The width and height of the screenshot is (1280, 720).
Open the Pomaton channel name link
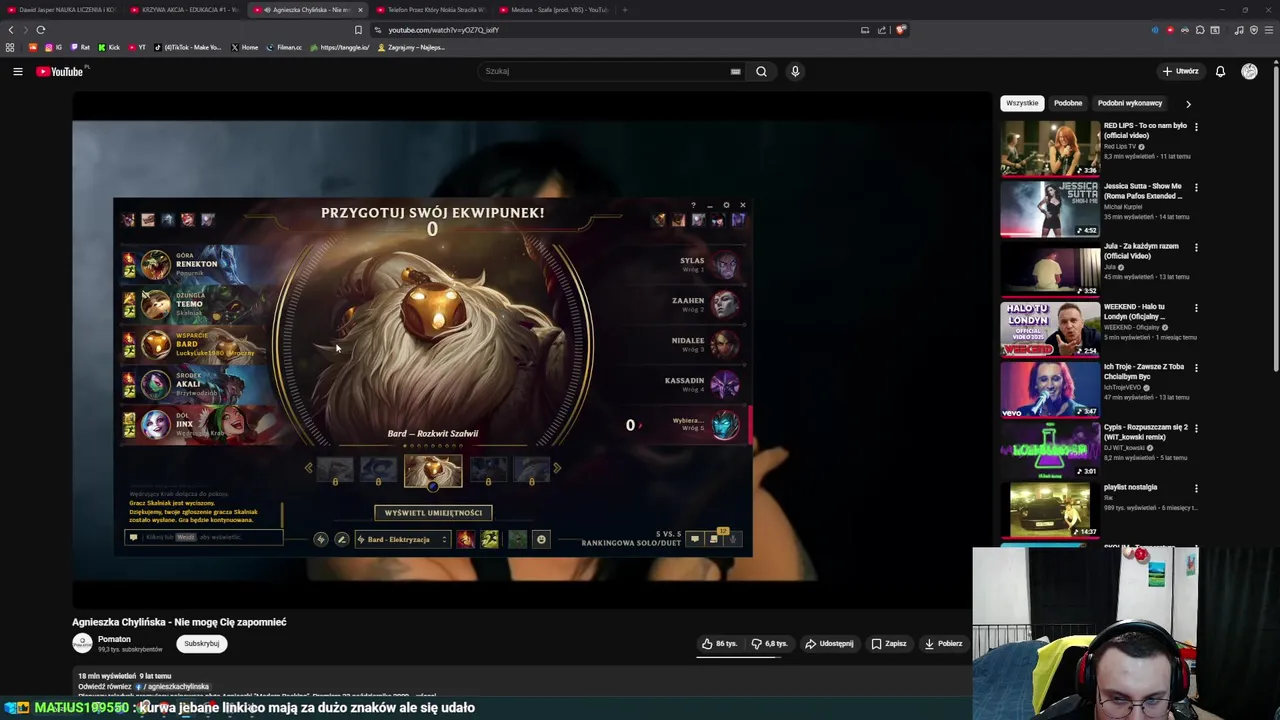coord(114,639)
